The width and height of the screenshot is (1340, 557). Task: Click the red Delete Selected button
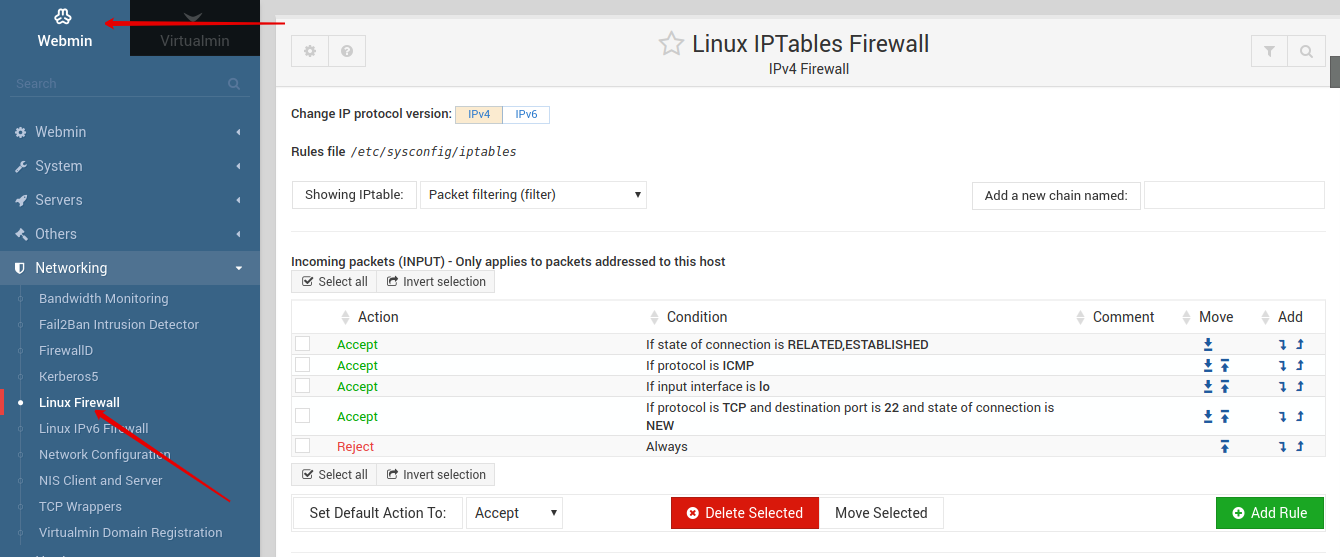click(744, 513)
